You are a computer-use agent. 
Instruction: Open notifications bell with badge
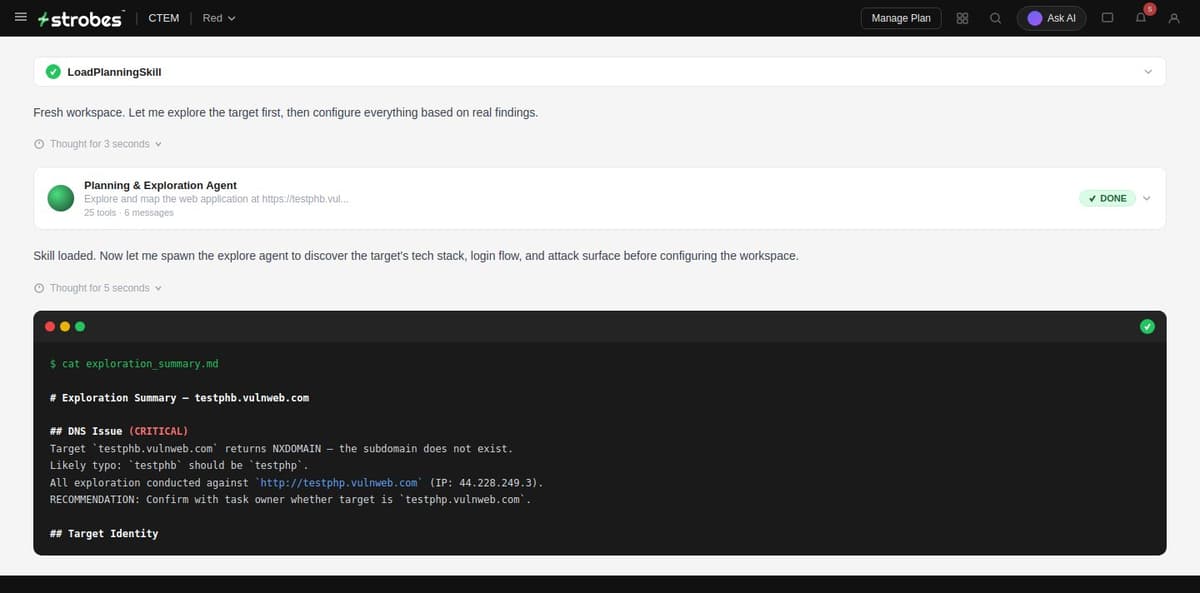click(x=1142, y=17)
